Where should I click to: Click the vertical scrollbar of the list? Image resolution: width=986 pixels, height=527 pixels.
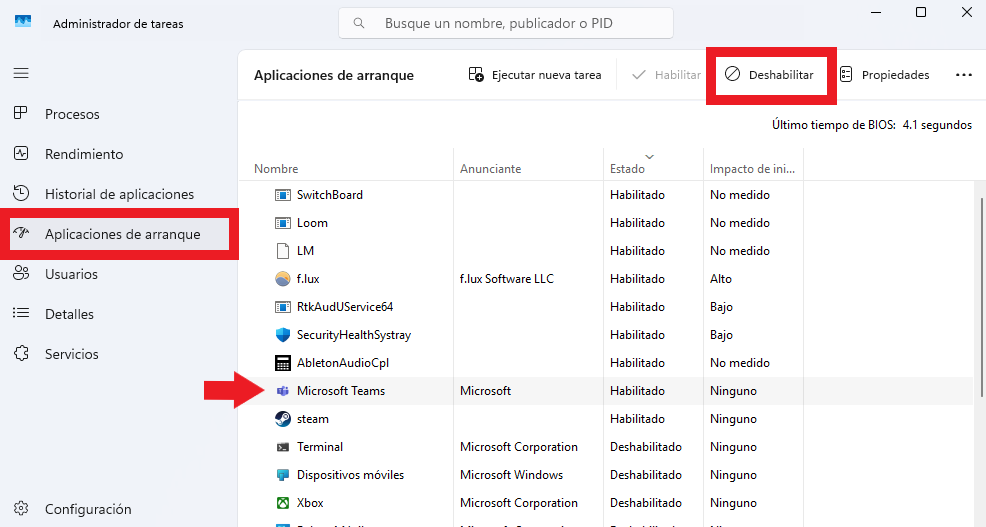981,296
